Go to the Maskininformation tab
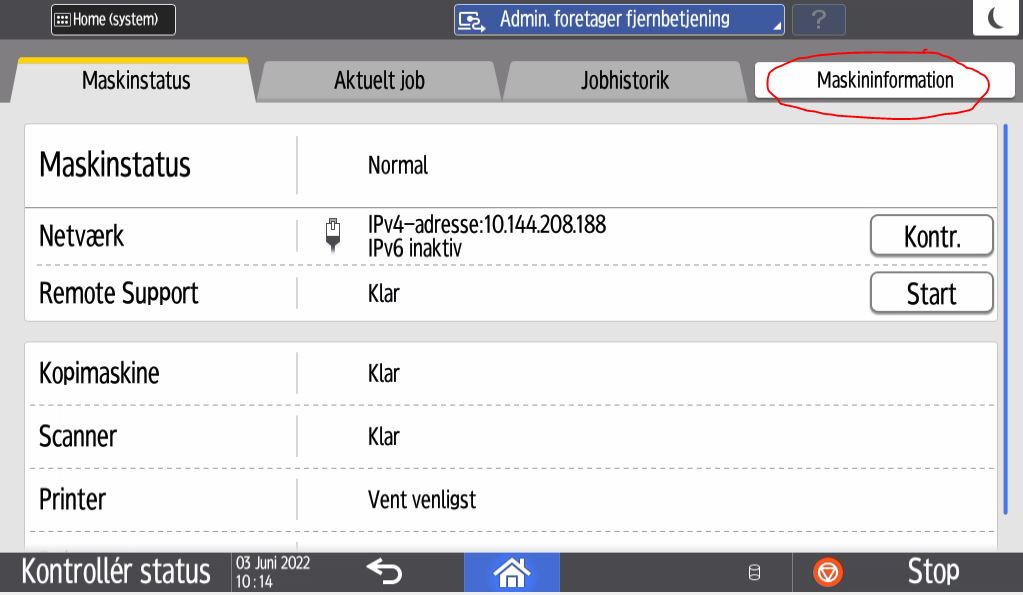This screenshot has height=595, width=1023. [884, 81]
